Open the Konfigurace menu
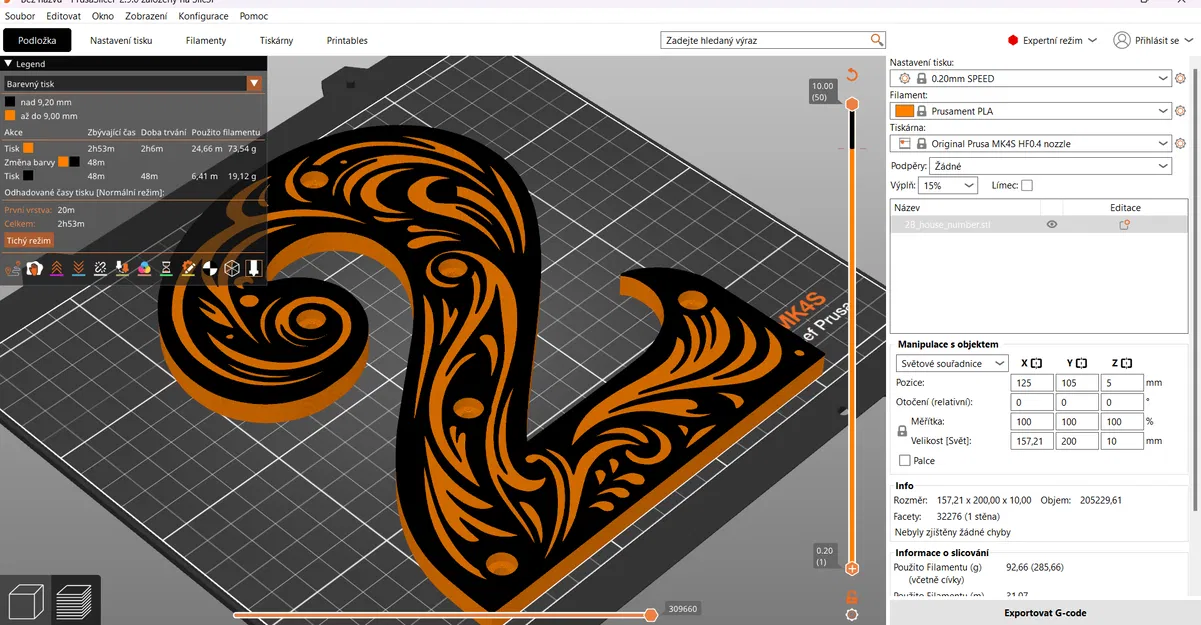 [203, 16]
